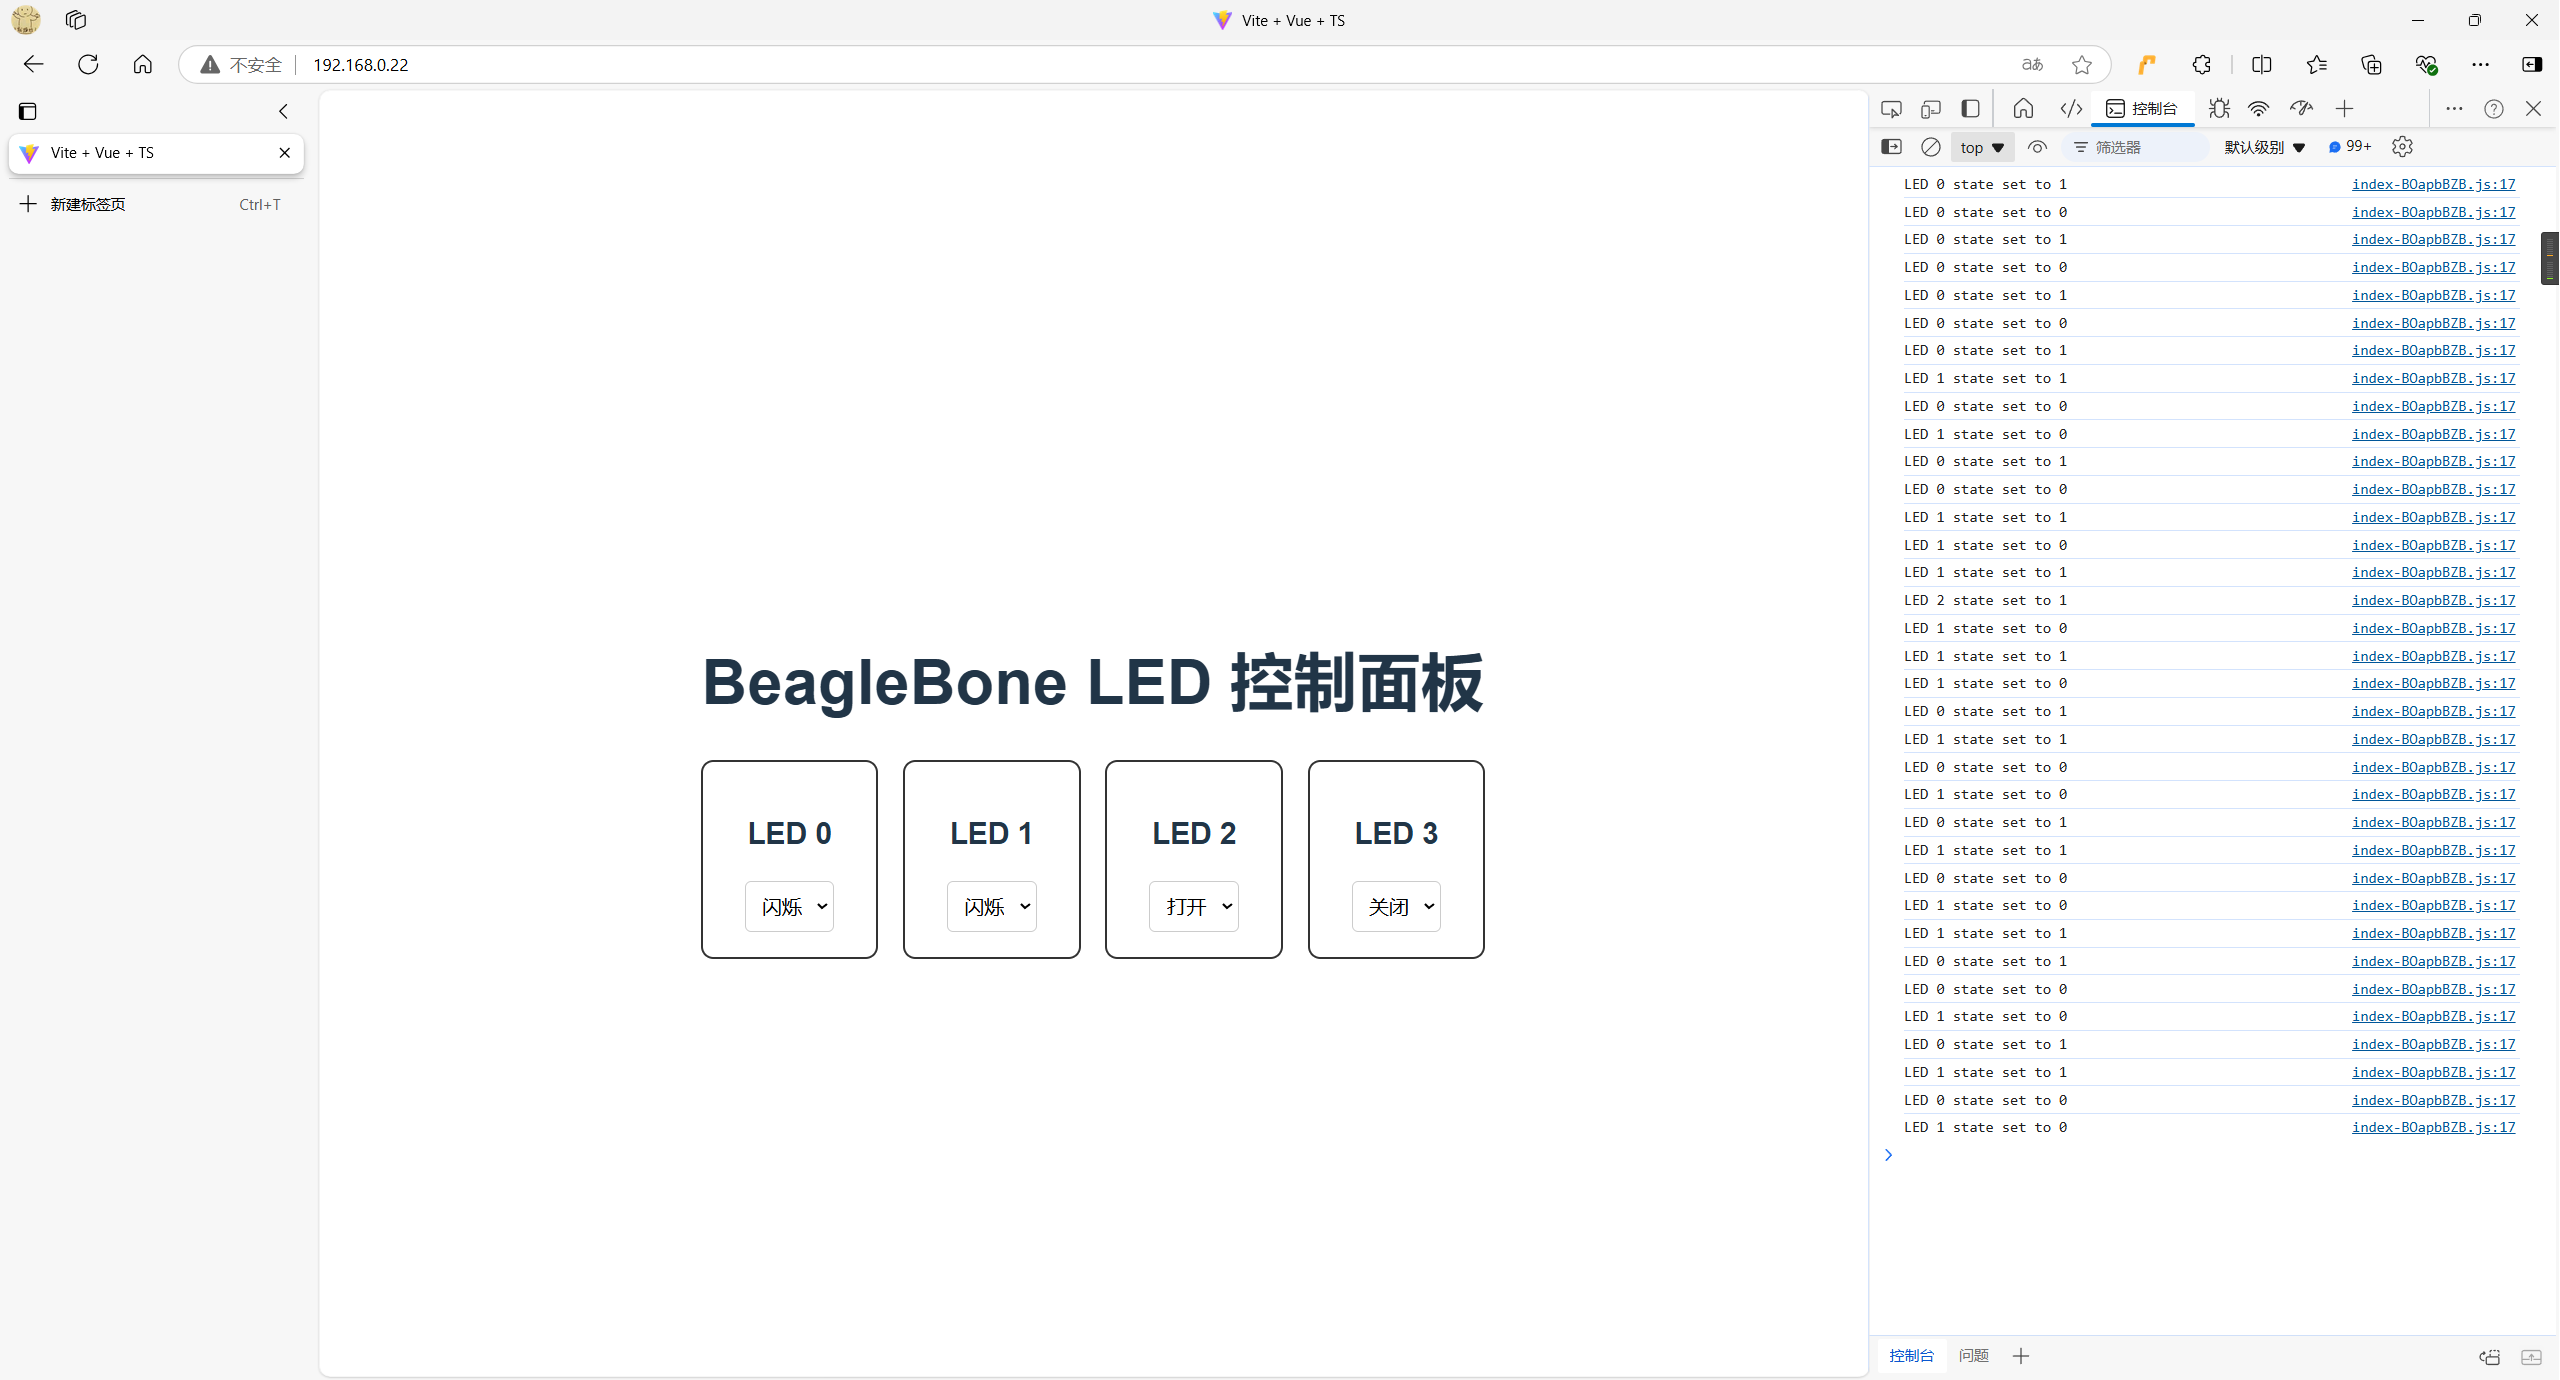Toggle the DevTools activity bar layout icon

coord(1970,109)
